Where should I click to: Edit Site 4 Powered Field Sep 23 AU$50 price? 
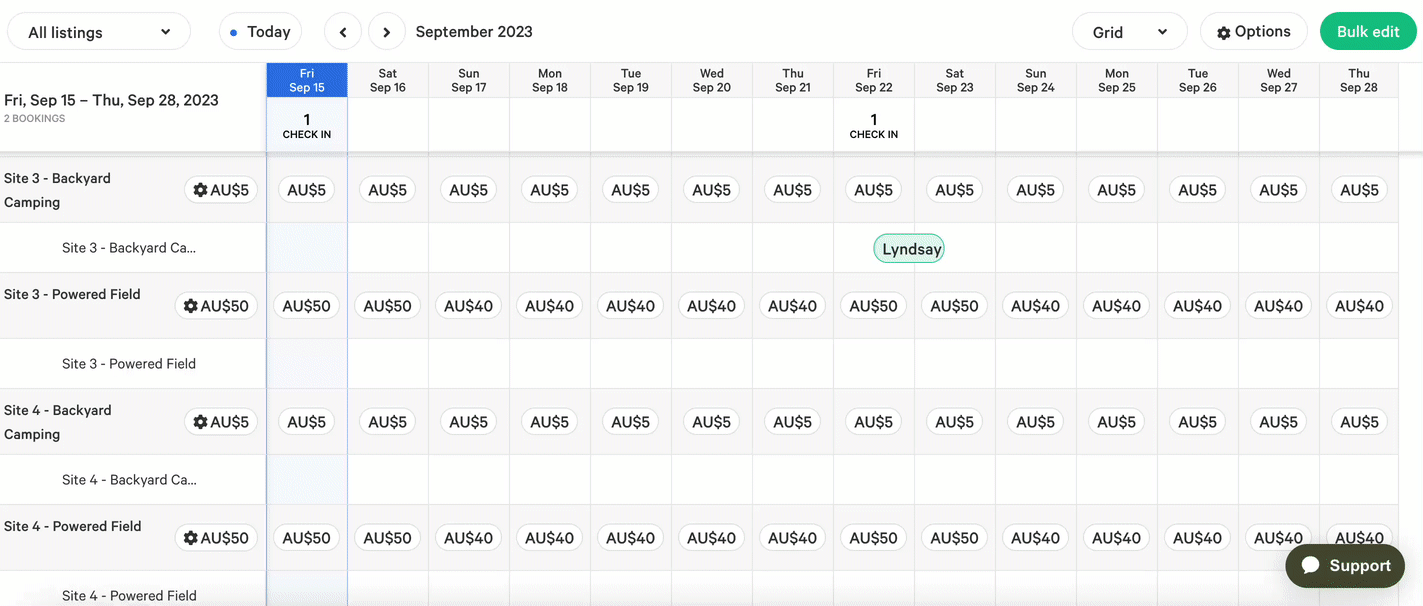click(955, 538)
